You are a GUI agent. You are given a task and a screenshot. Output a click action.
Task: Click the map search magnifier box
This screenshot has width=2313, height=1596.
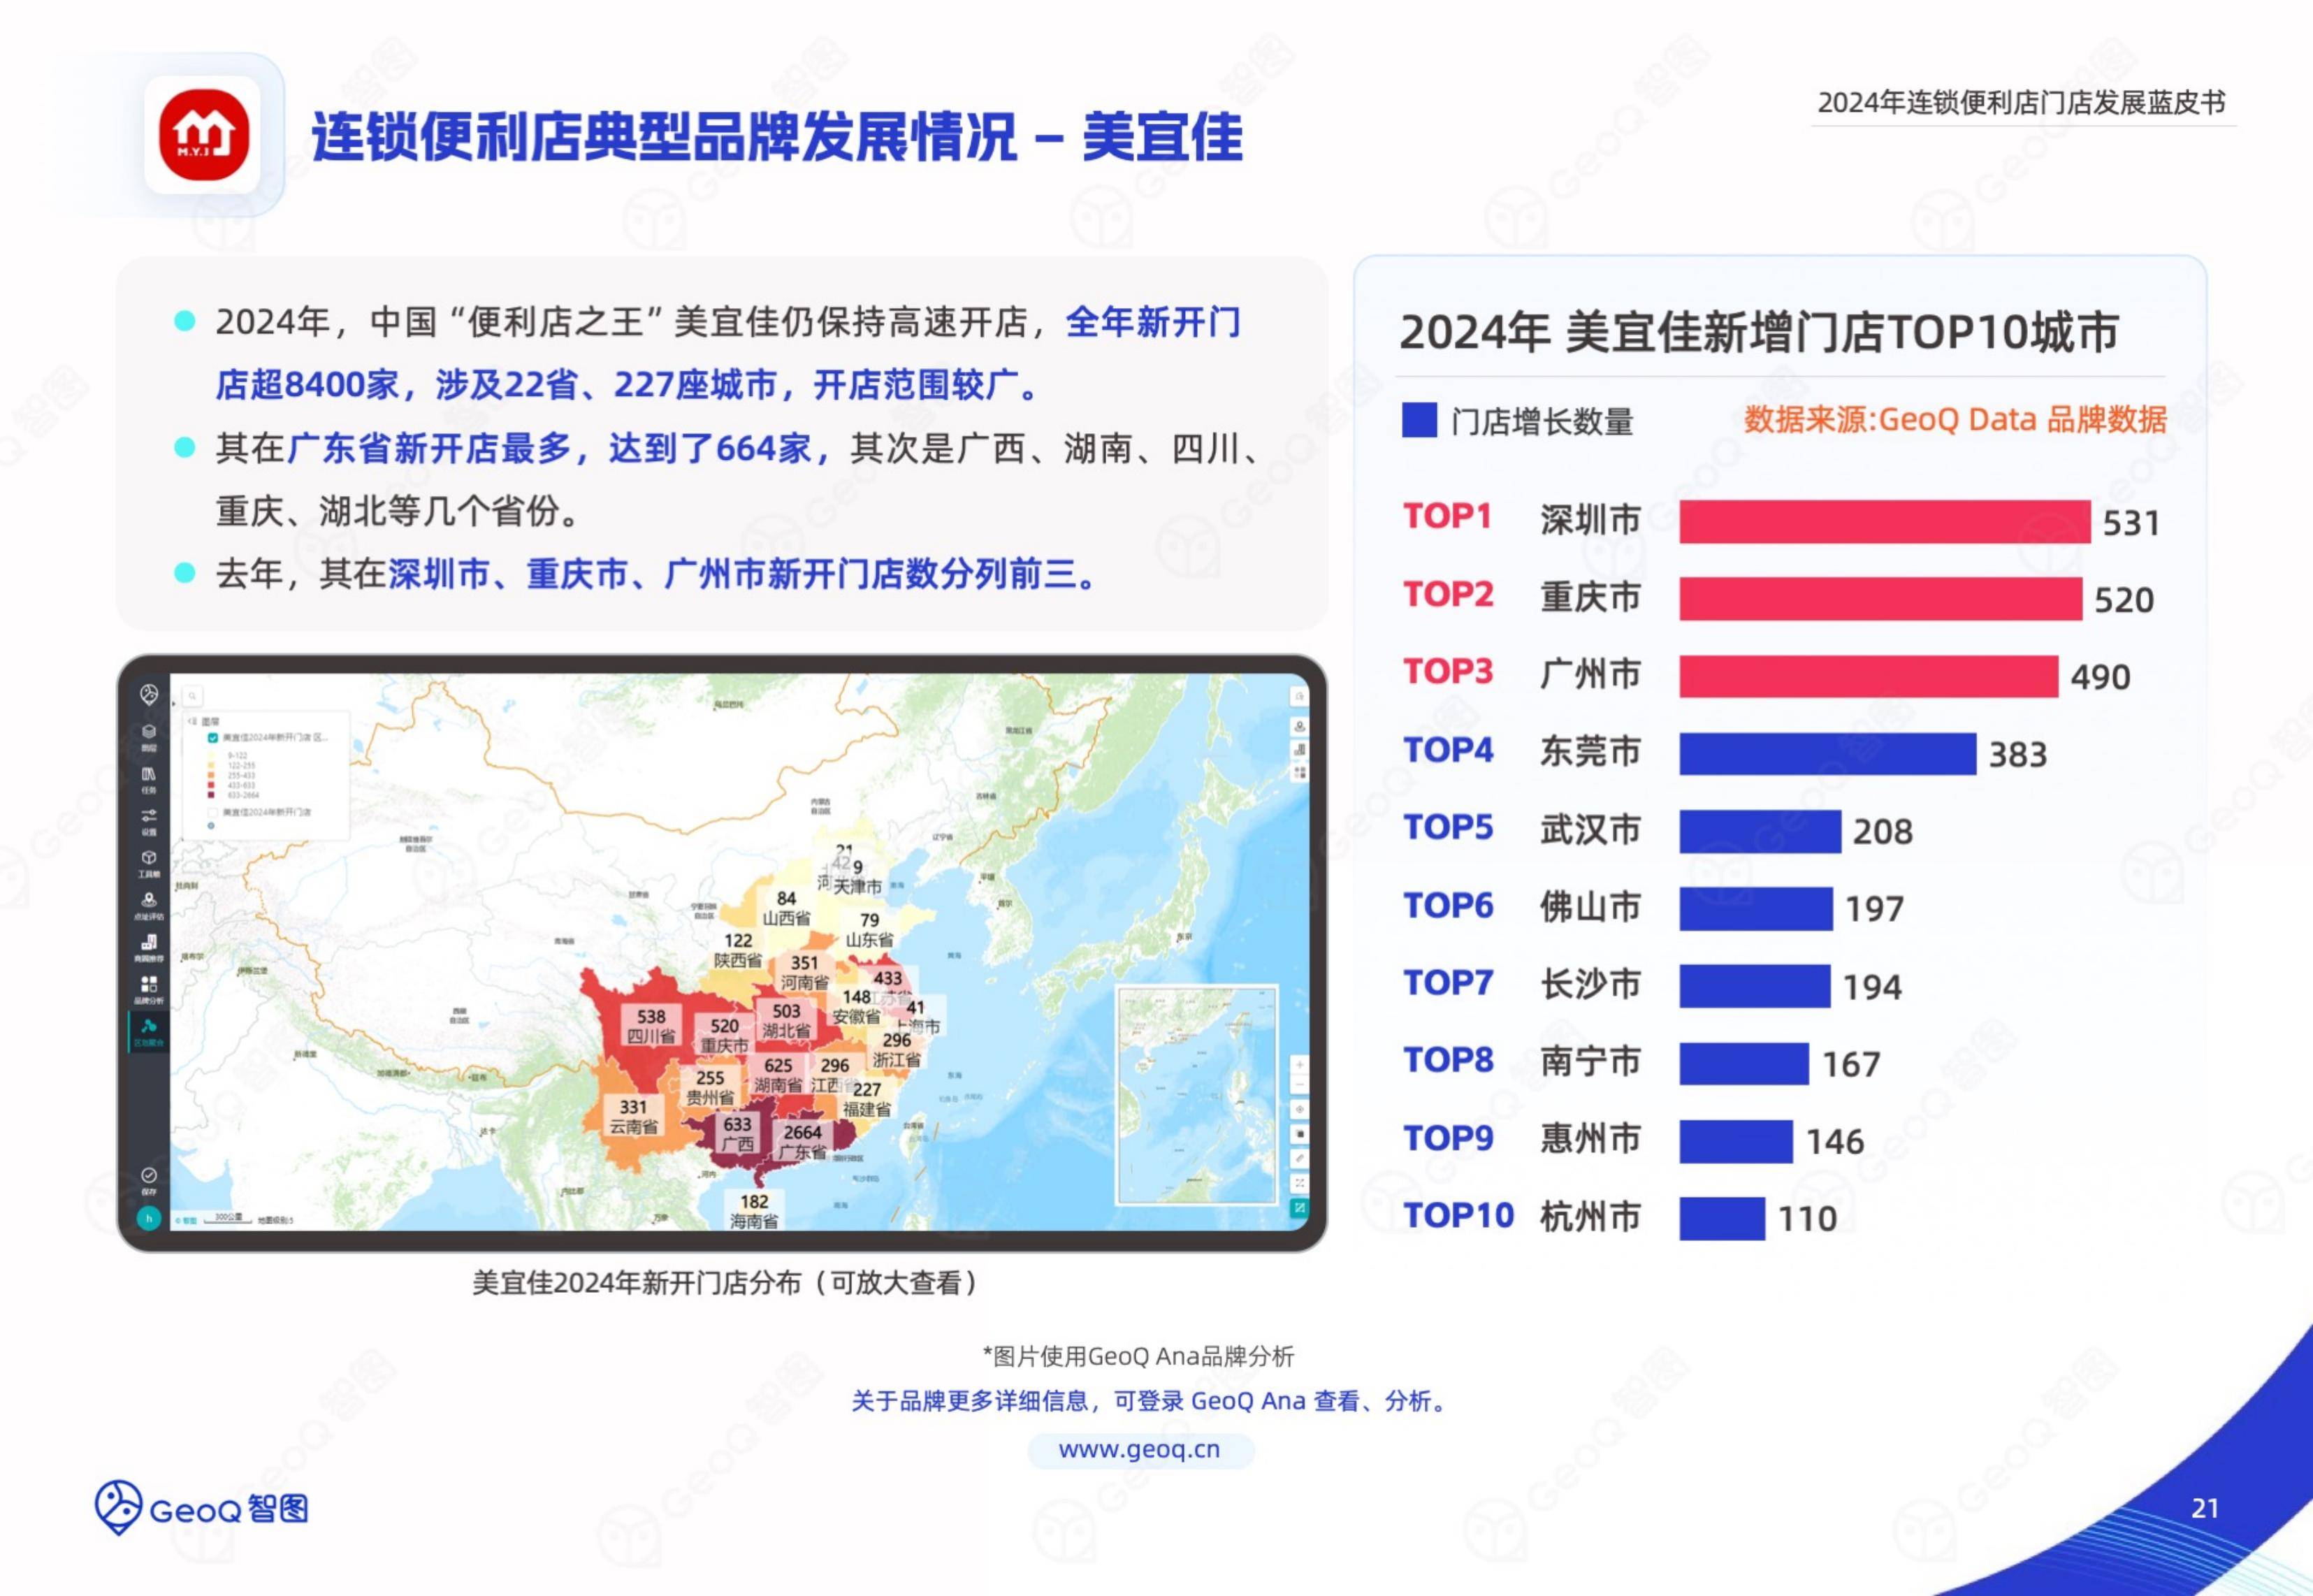click(x=193, y=695)
